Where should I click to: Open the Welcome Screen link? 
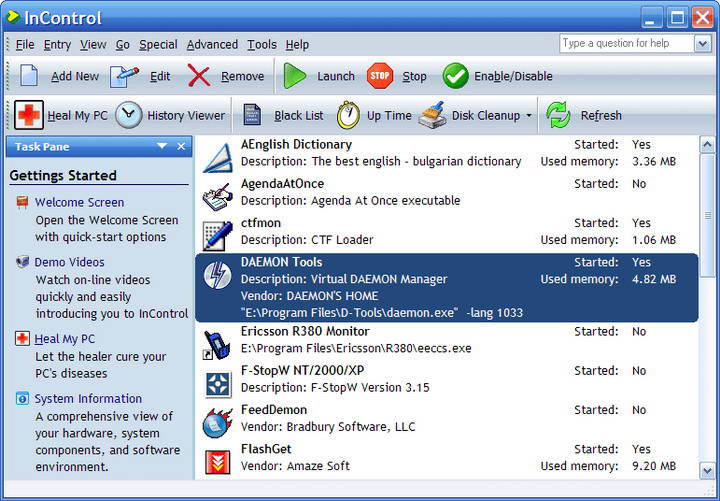[x=79, y=202]
